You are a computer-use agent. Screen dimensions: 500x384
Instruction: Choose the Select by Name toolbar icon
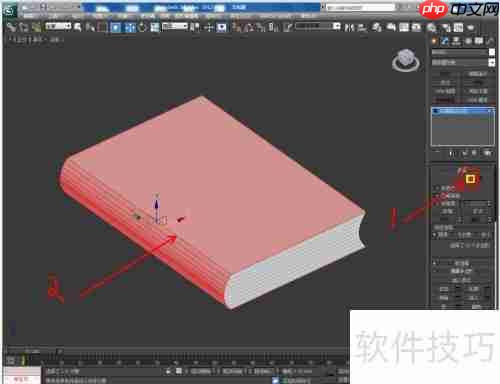pyautogui.click(x=90, y=27)
